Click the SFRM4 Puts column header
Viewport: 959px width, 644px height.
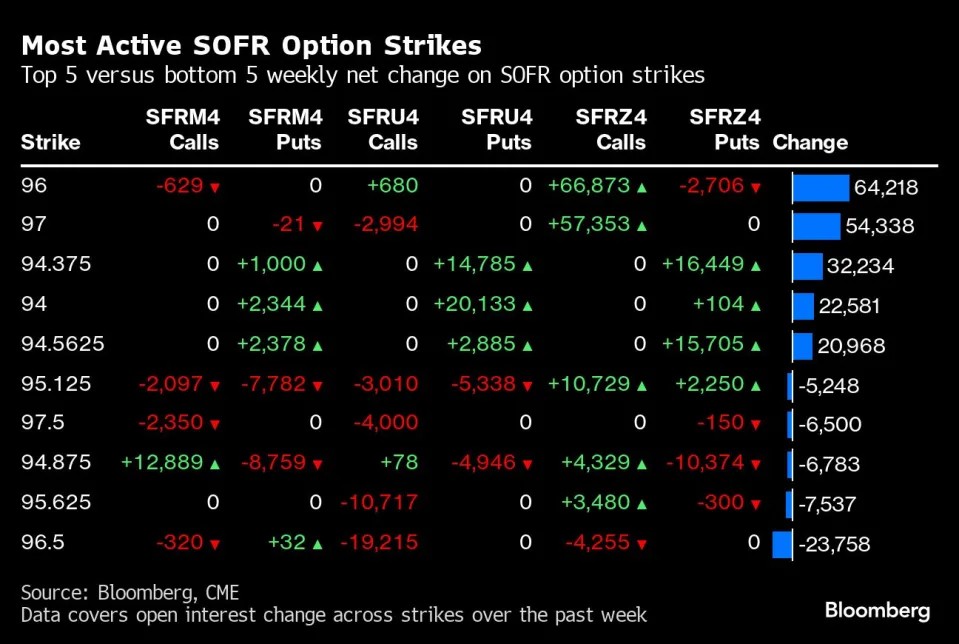[x=285, y=130]
